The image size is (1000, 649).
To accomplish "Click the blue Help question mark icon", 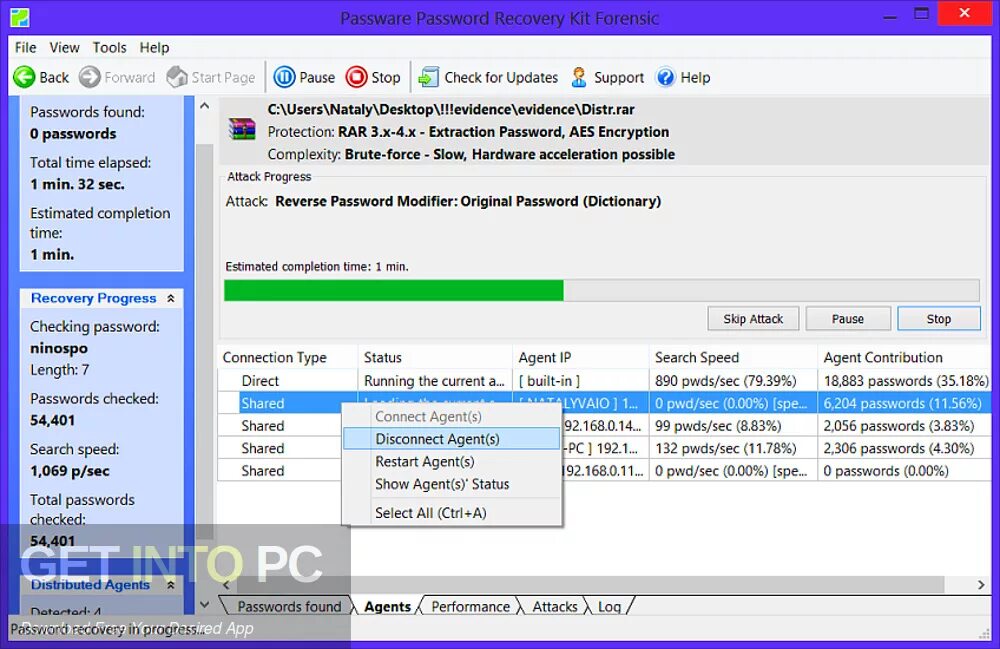I will pyautogui.click(x=665, y=77).
